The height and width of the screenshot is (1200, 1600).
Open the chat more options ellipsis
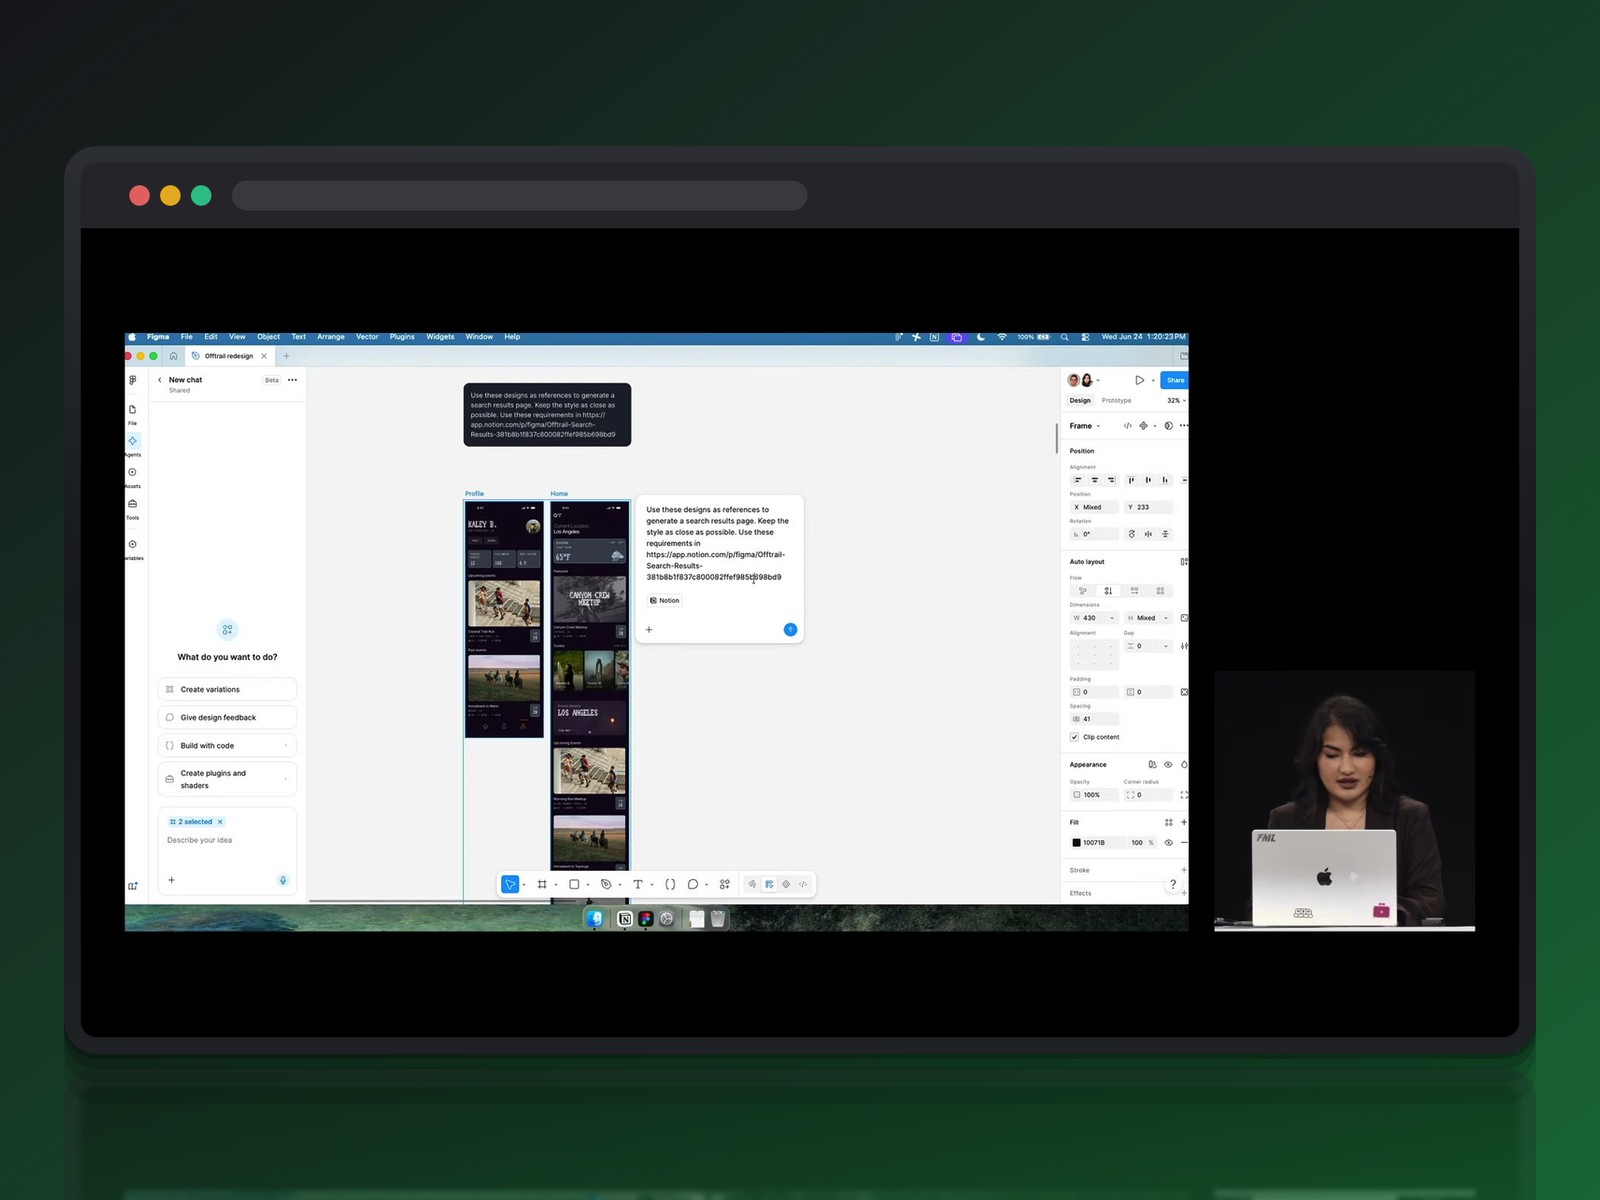(x=292, y=380)
